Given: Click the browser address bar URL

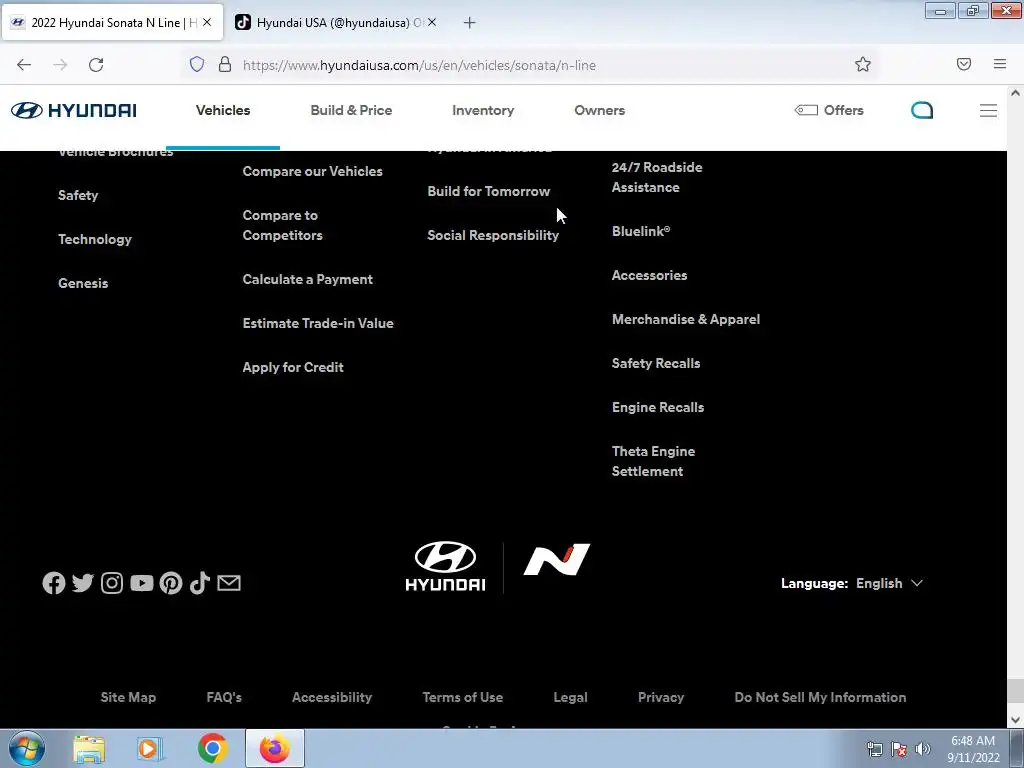Looking at the screenshot, I should (x=419, y=65).
